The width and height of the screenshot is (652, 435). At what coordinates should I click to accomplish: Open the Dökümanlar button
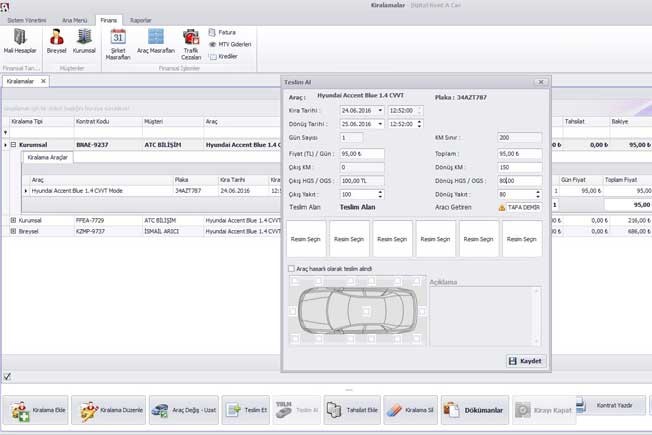tap(475, 410)
